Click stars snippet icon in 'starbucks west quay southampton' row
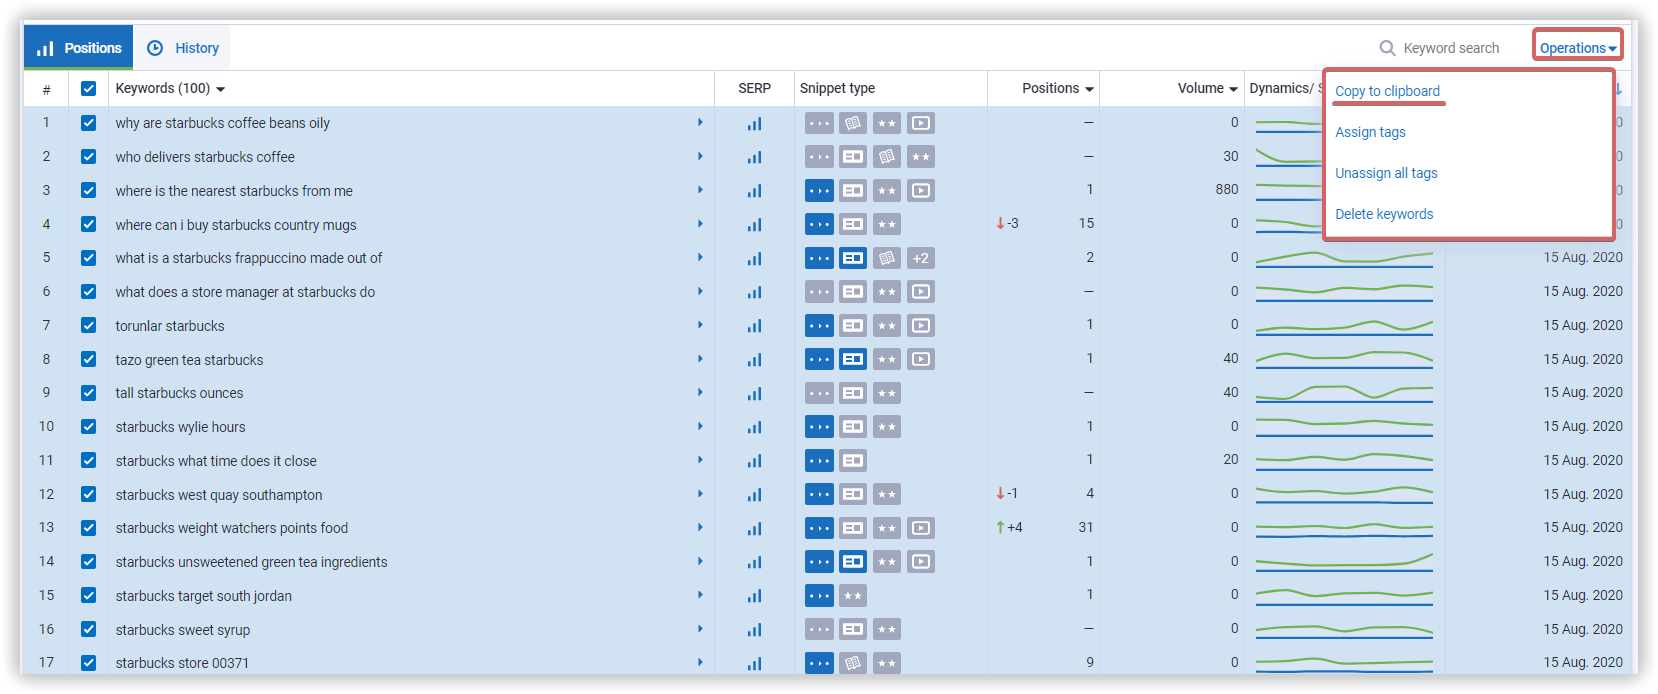Image resolution: width=1658 pixels, height=694 pixels. point(887,494)
